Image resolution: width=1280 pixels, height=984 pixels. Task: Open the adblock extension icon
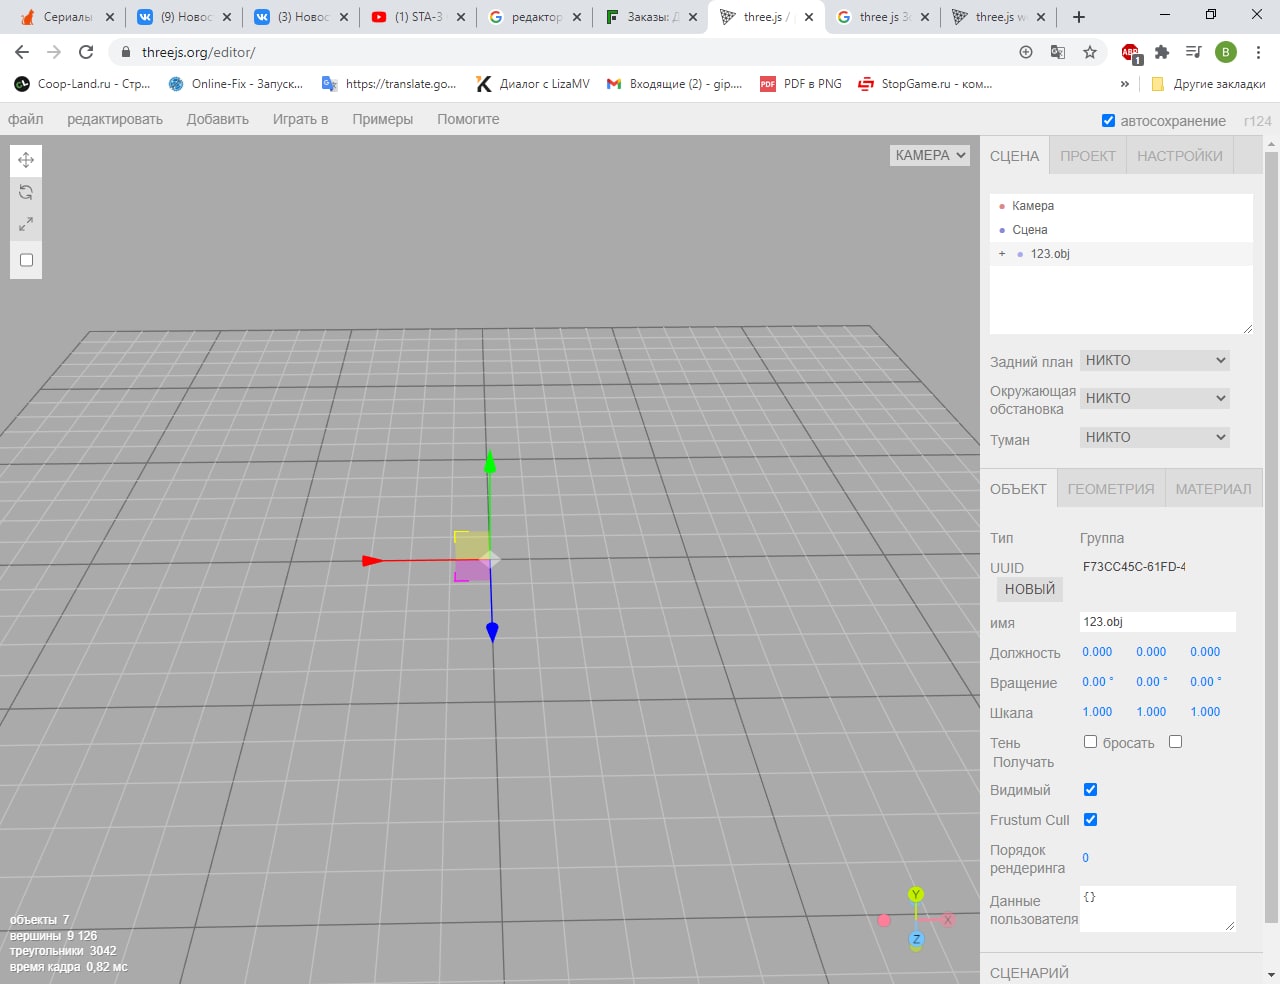1131,53
